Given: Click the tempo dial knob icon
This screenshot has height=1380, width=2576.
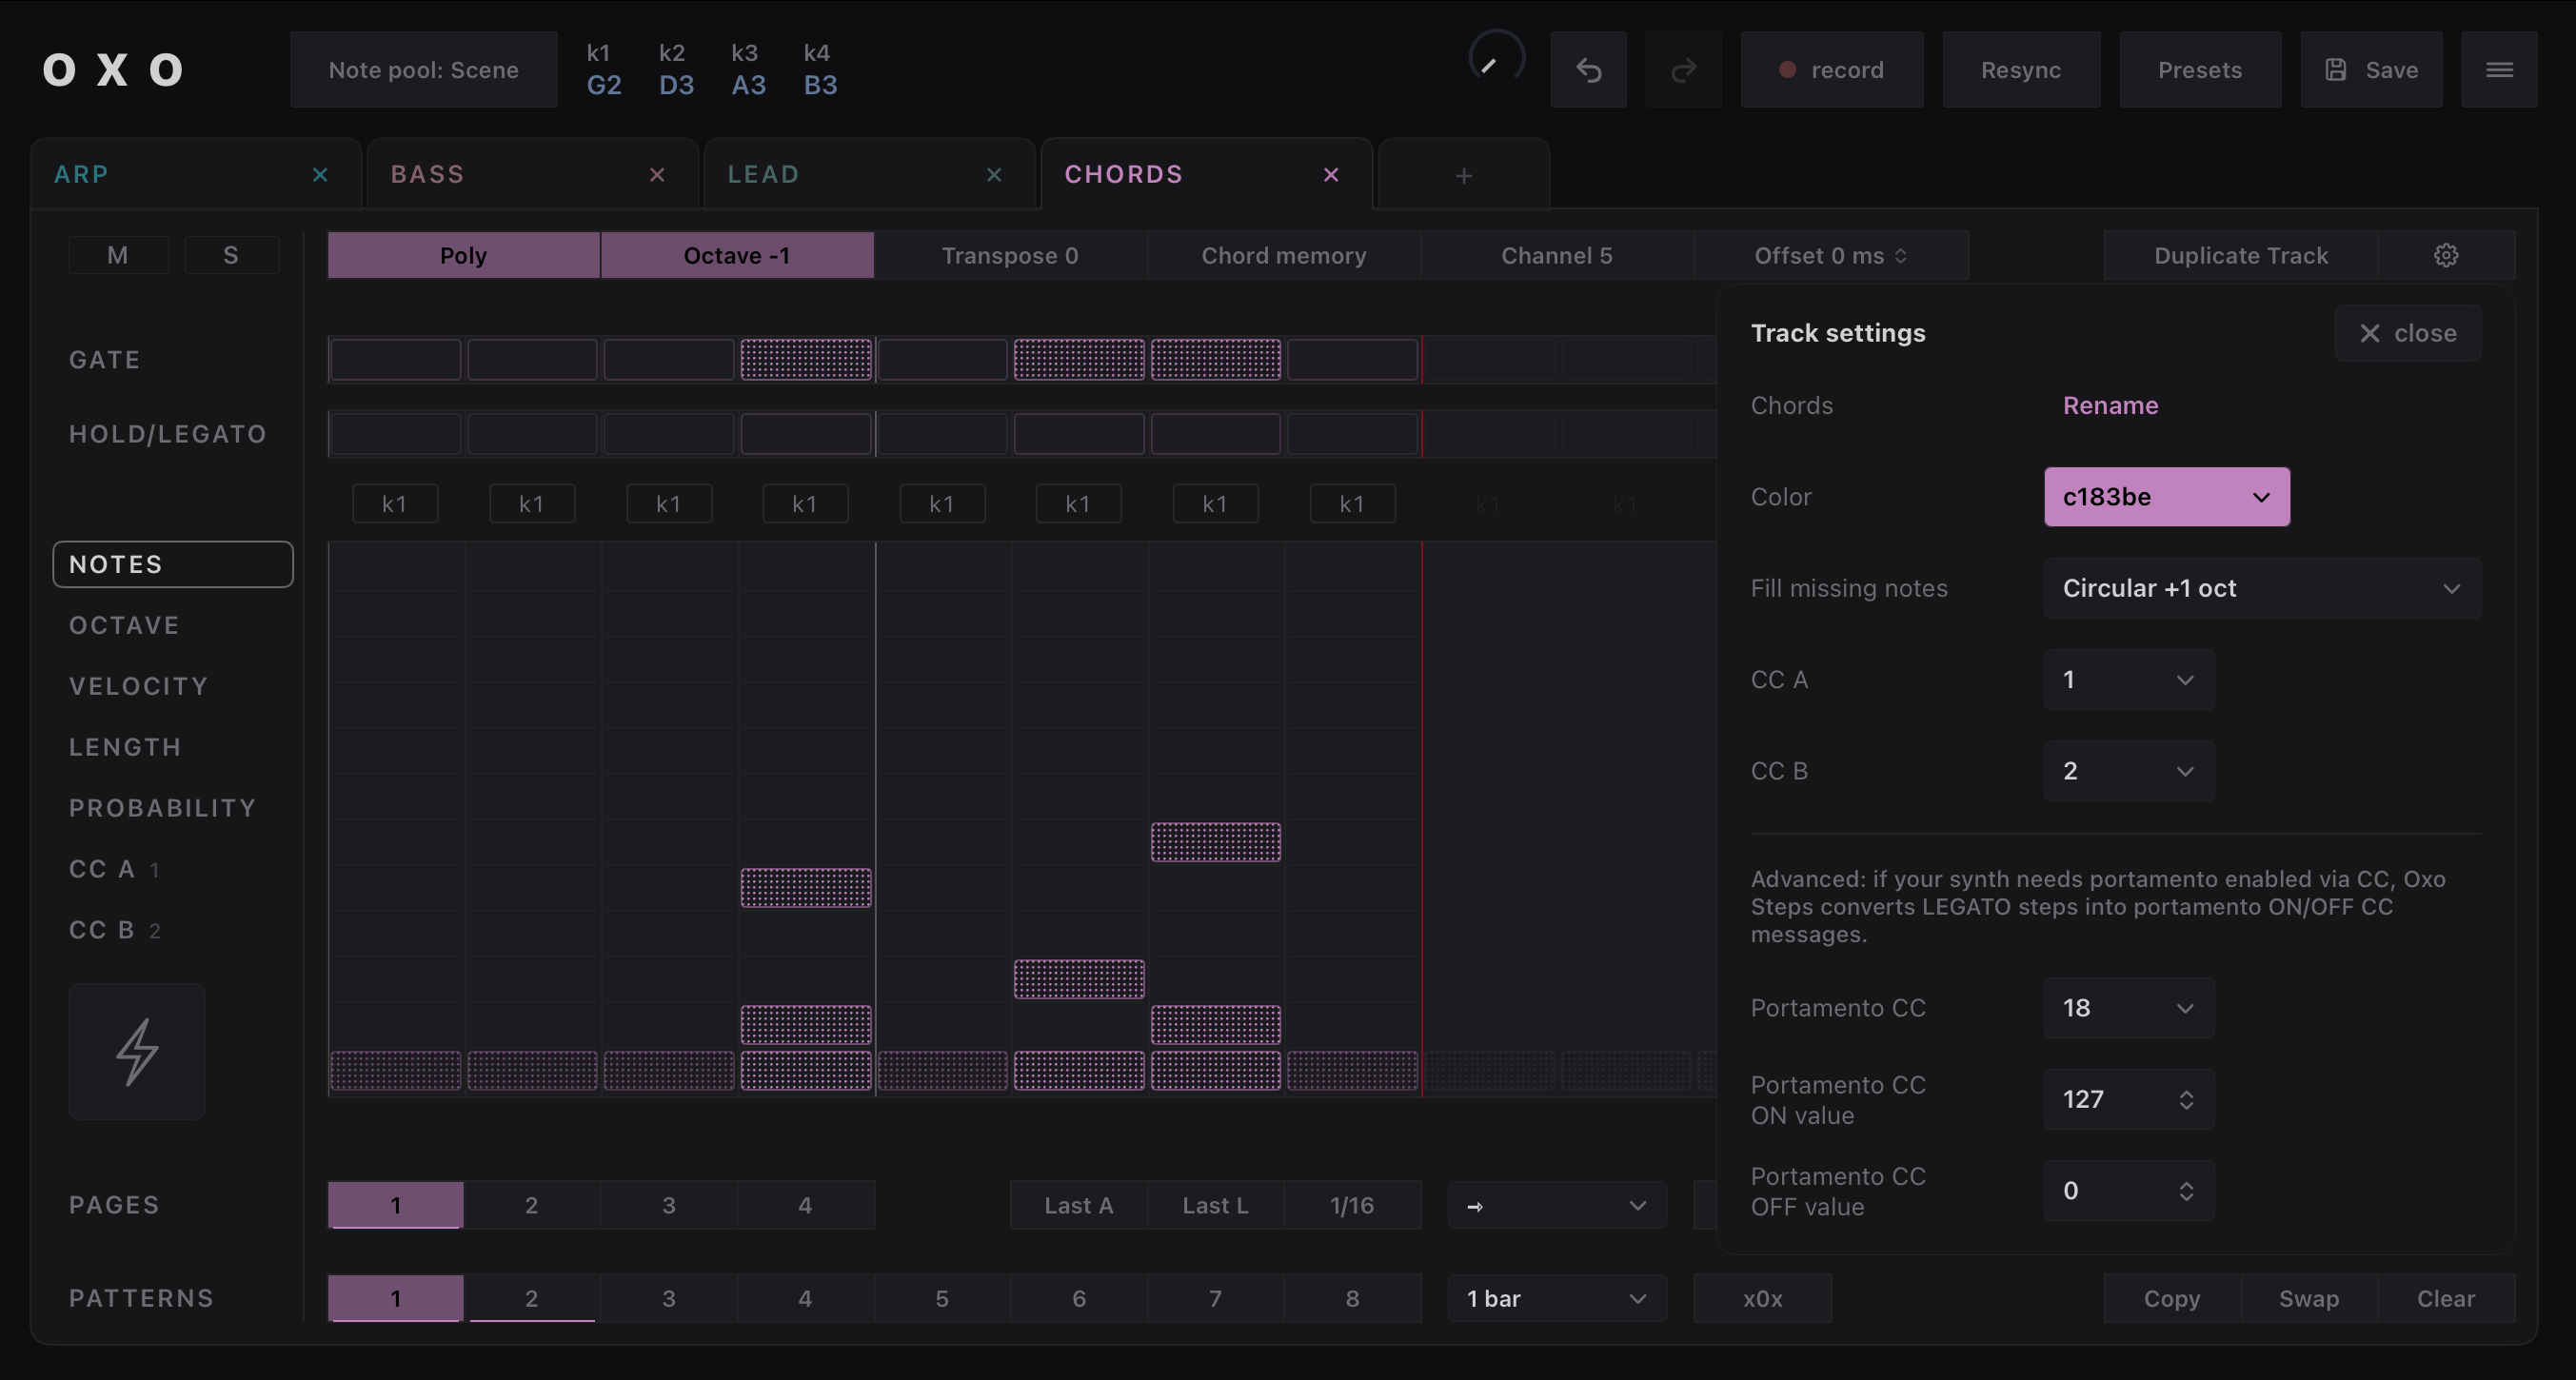Looking at the screenshot, I should [1496, 58].
